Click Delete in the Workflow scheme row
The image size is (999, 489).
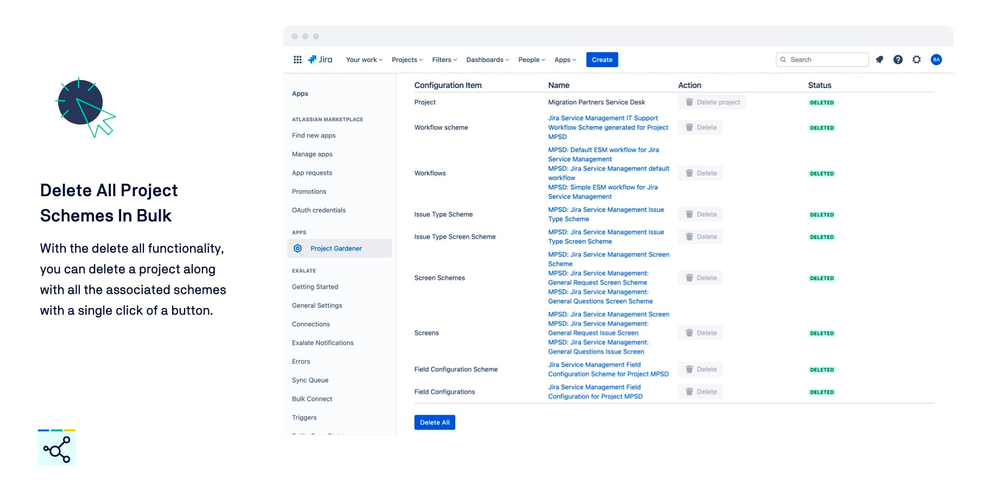[700, 127]
